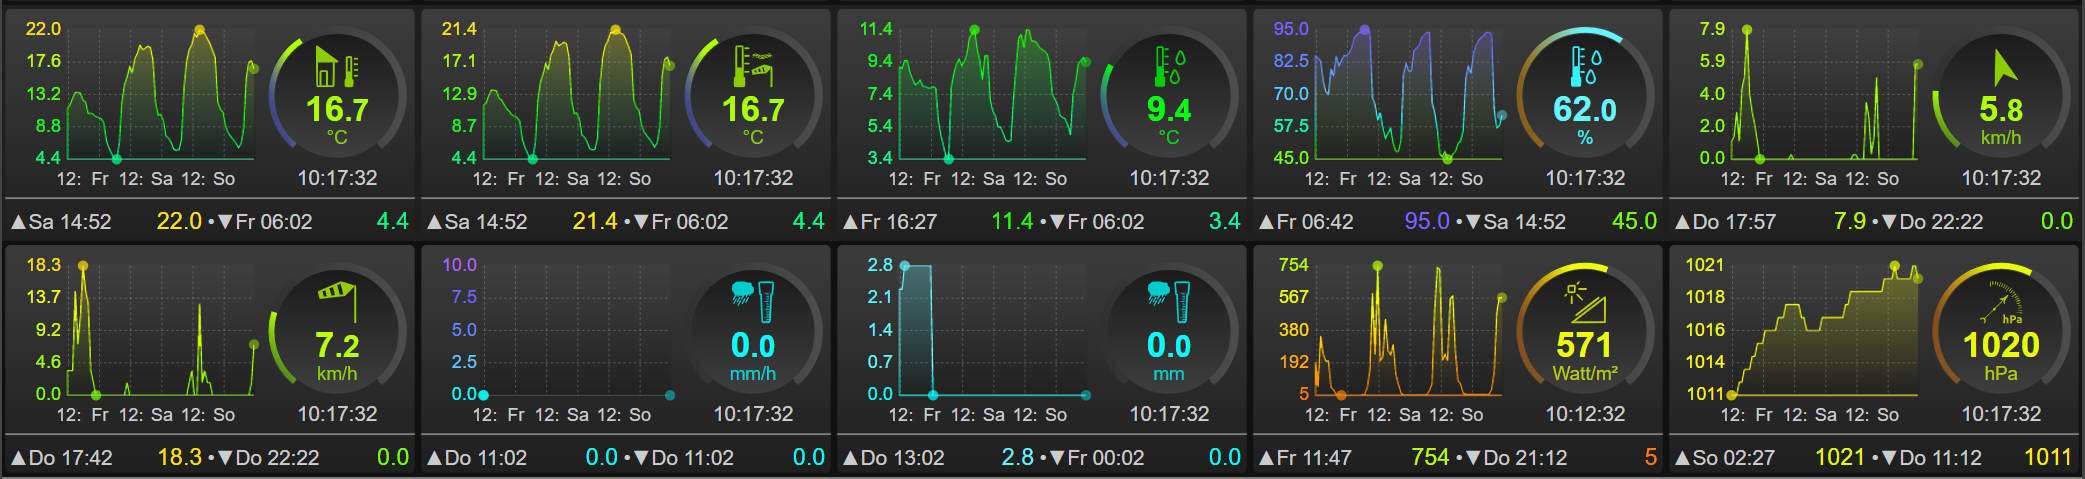Click the wind direction arrow icon

tap(2003, 67)
